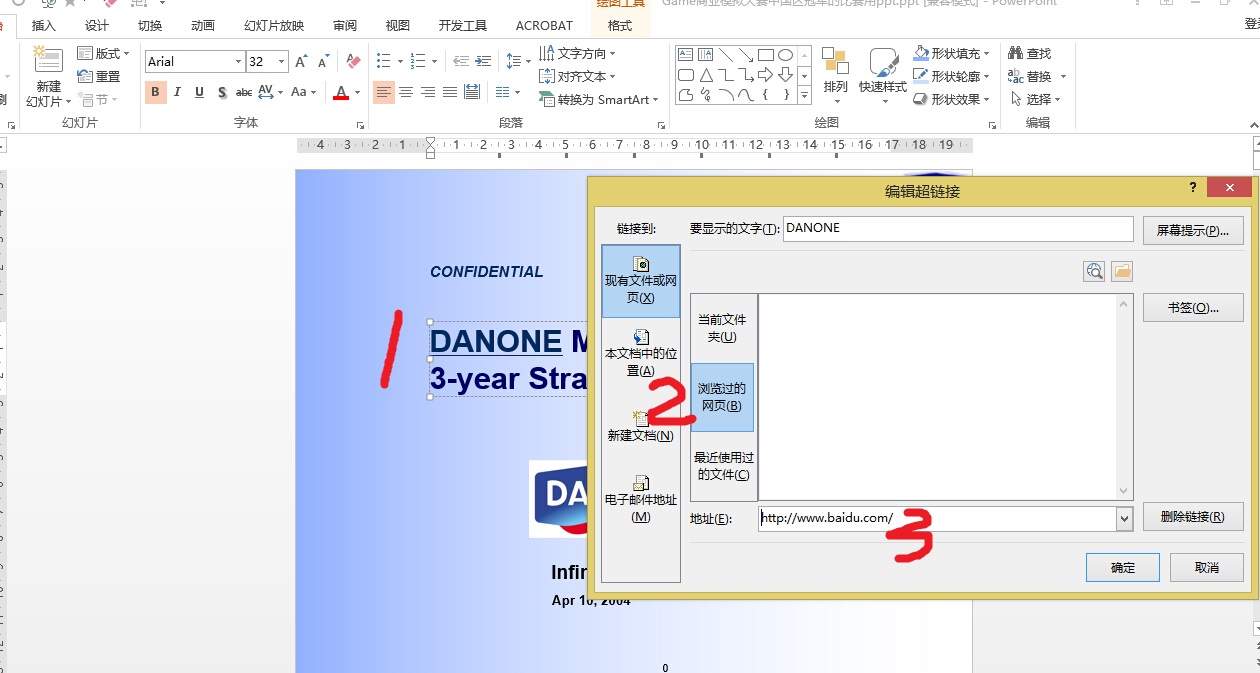Click the distributed alignment icon
The image size is (1260, 673).
[x=472, y=92]
